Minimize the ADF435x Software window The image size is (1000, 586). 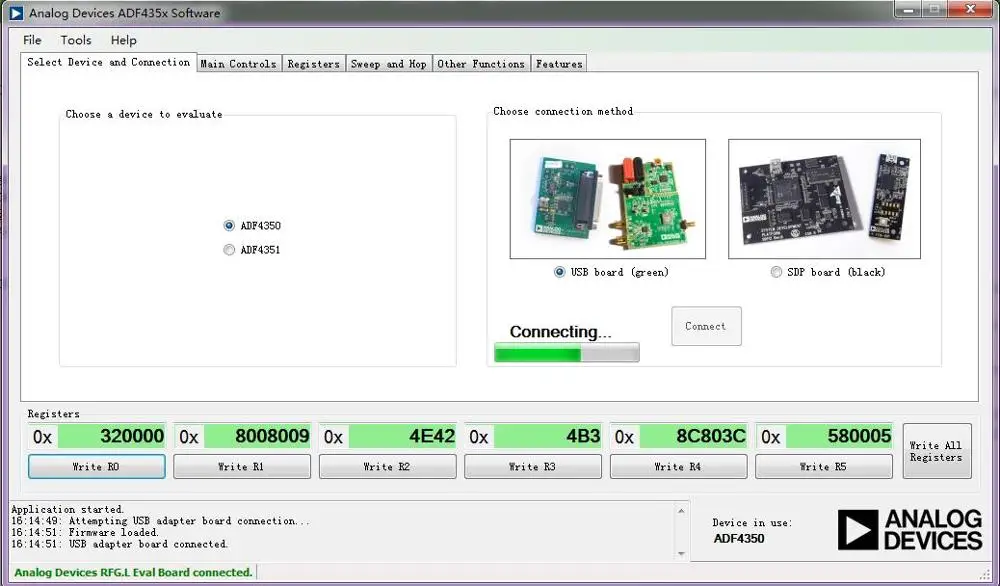tap(908, 10)
